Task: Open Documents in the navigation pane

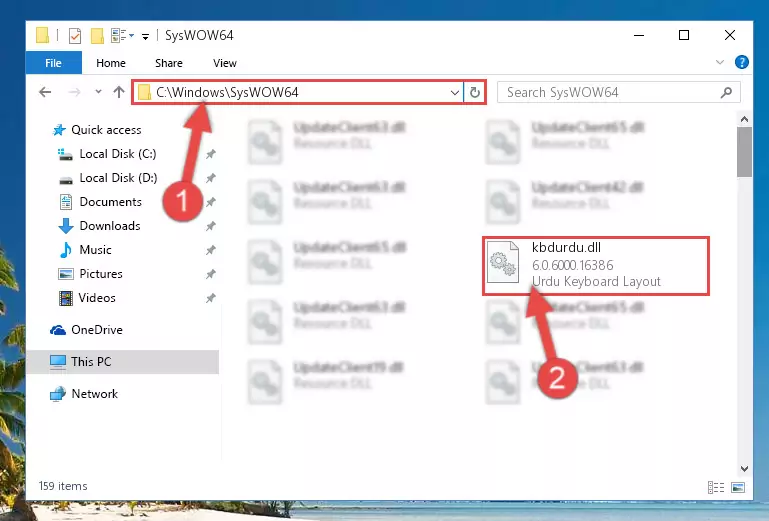Action: tap(110, 202)
